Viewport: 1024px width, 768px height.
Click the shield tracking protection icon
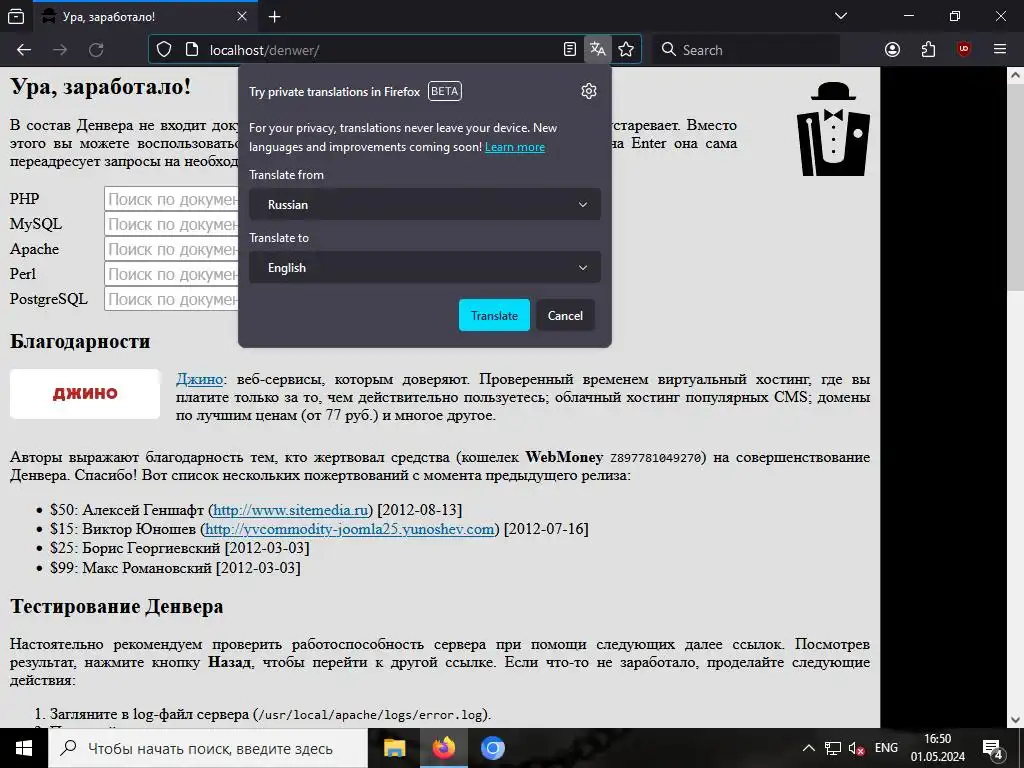164,50
